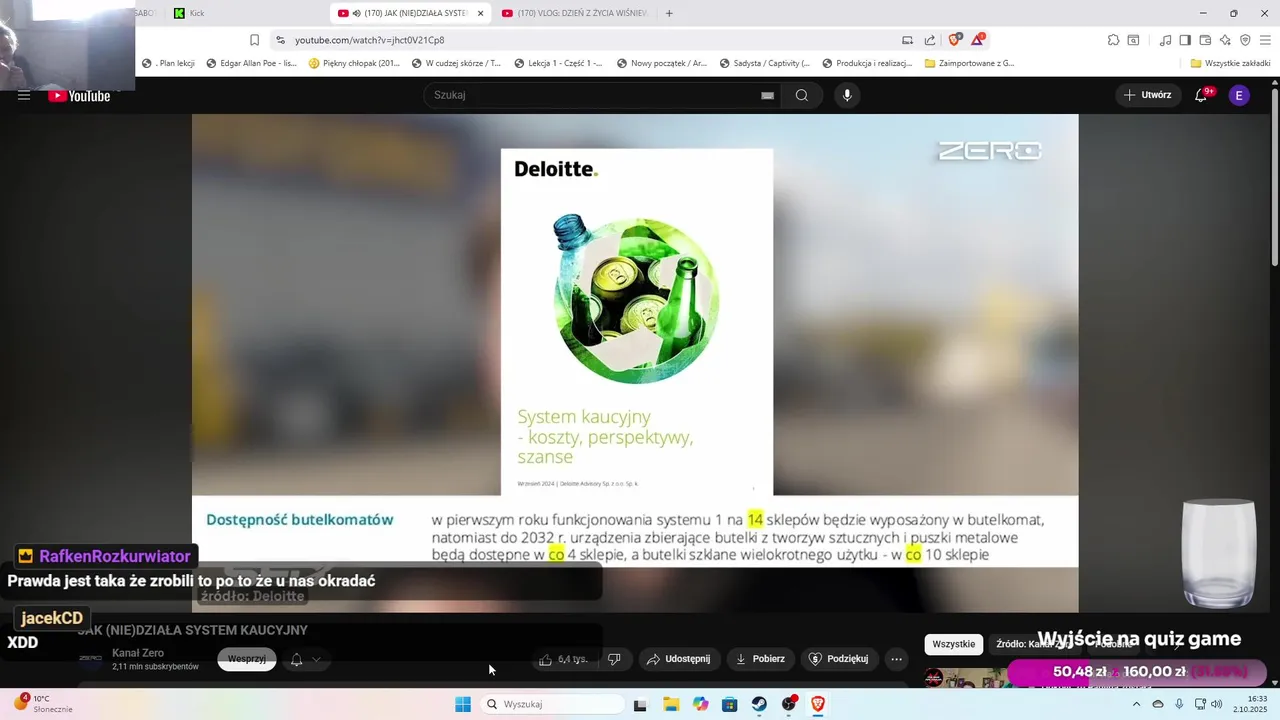Click the 'Wesprzyj' join button

click(247, 659)
